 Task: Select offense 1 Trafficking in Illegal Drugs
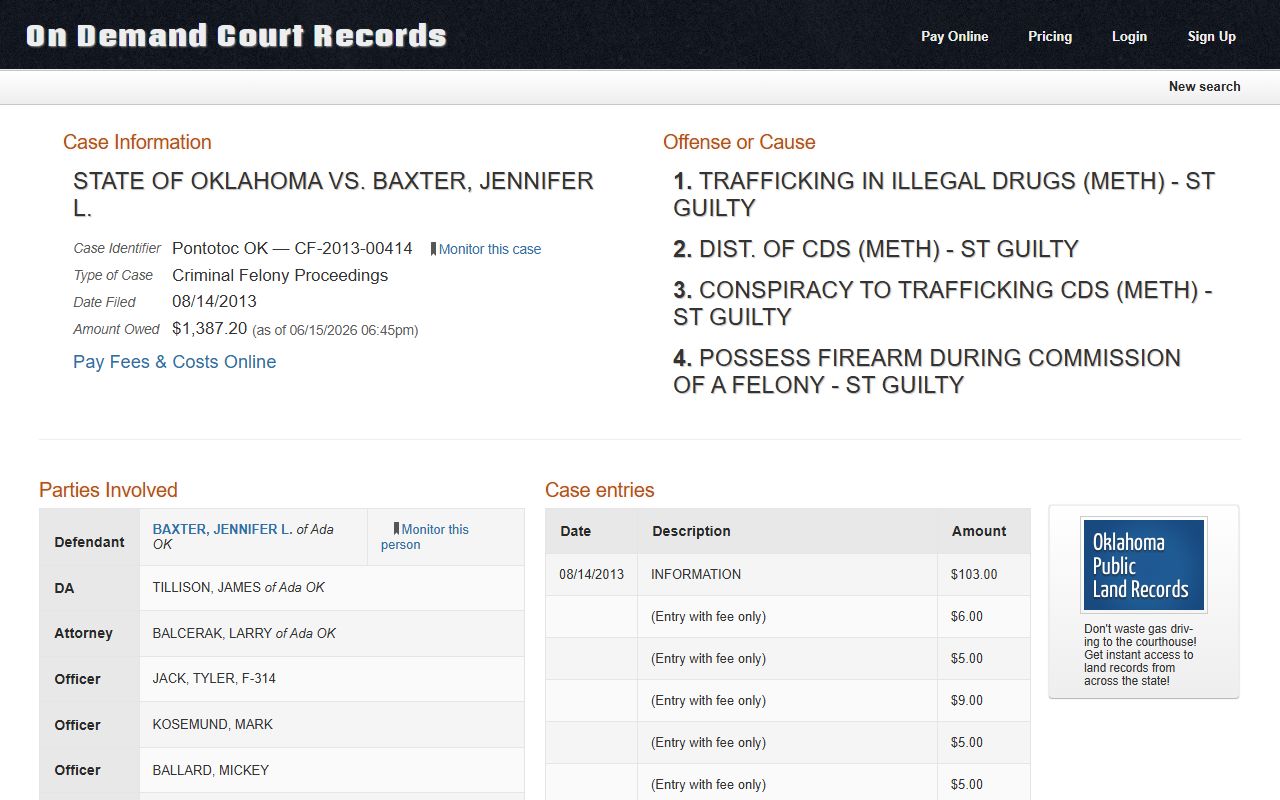pyautogui.click(x=944, y=194)
